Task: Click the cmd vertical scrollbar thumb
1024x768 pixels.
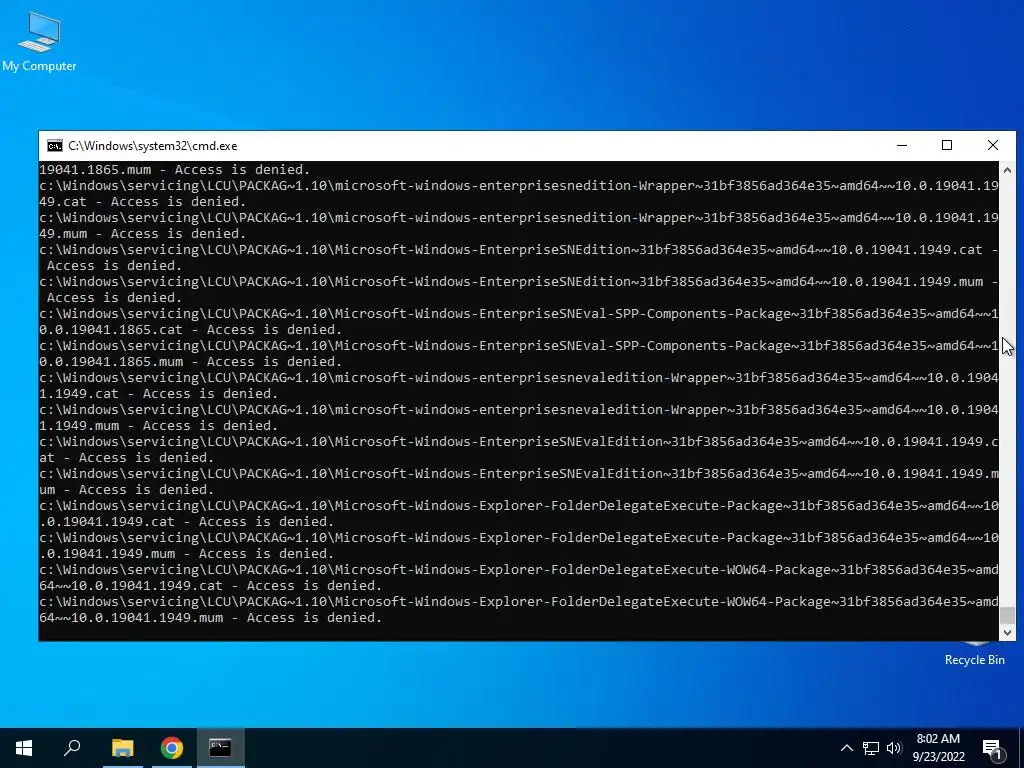Action: click(1007, 615)
